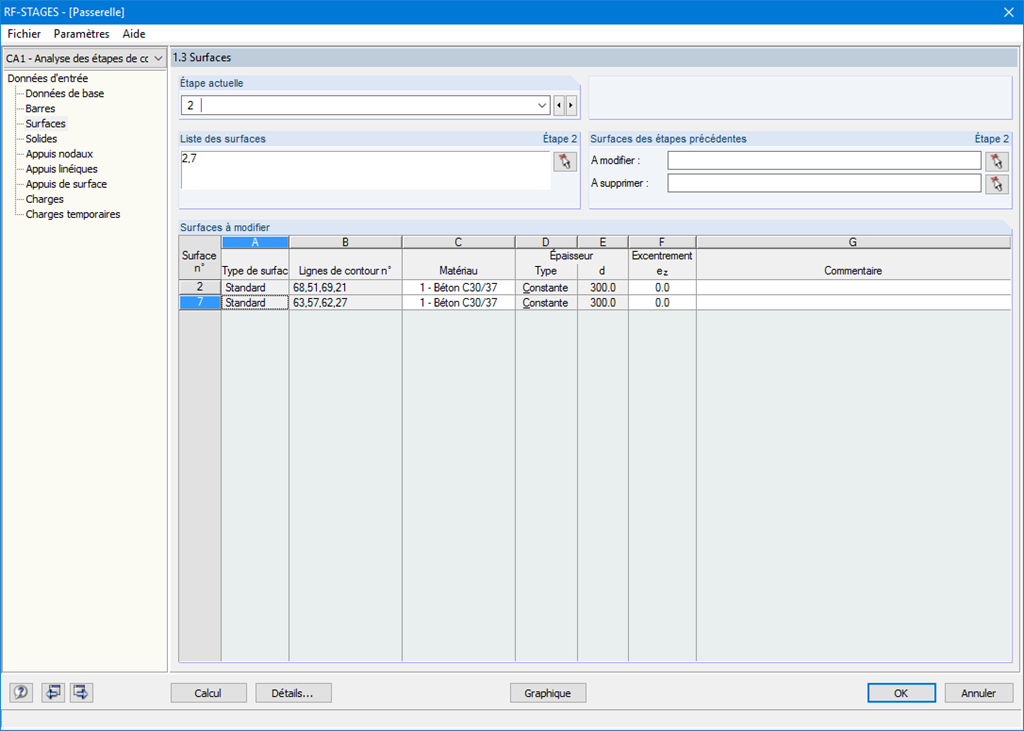Click contour lines cell 68,51,69,21
The height and width of the screenshot is (731, 1024).
click(345, 287)
